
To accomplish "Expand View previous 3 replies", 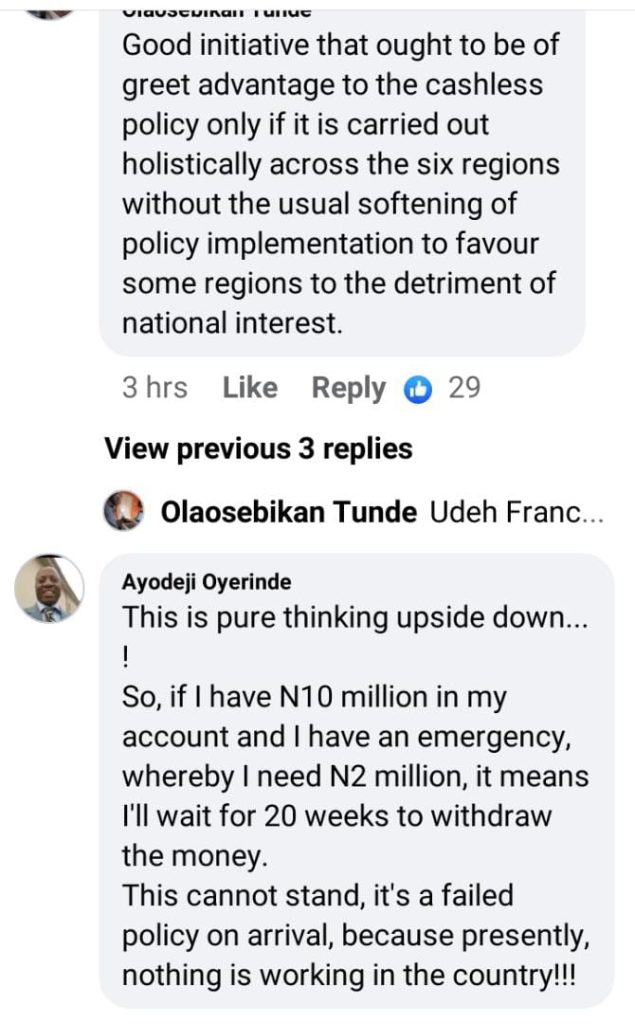I will 258,449.
